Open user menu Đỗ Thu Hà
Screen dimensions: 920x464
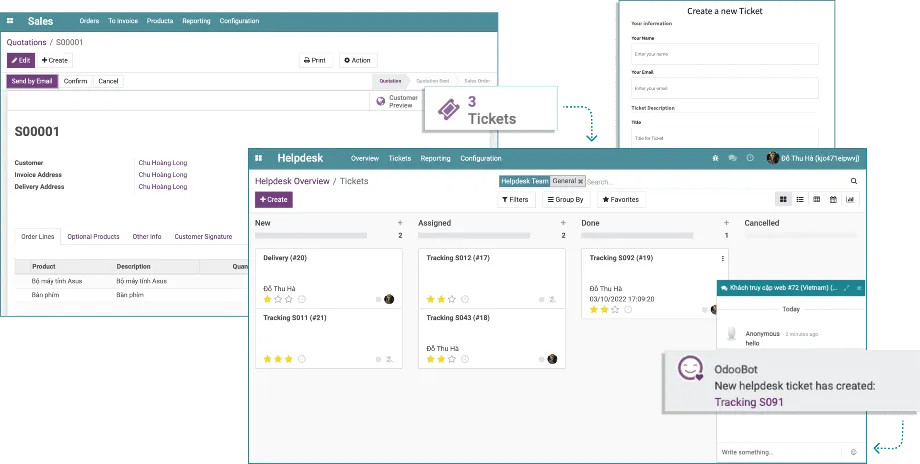[813, 158]
